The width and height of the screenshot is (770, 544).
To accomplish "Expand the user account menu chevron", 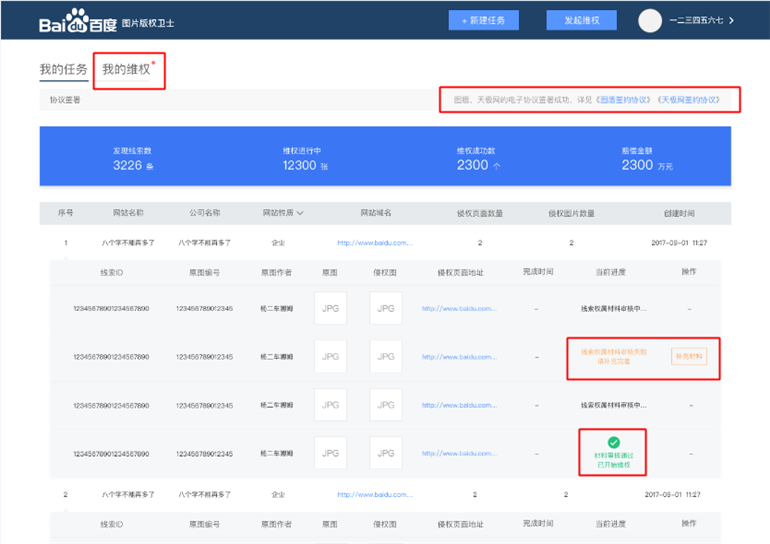I will pyautogui.click(x=735, y=21).
